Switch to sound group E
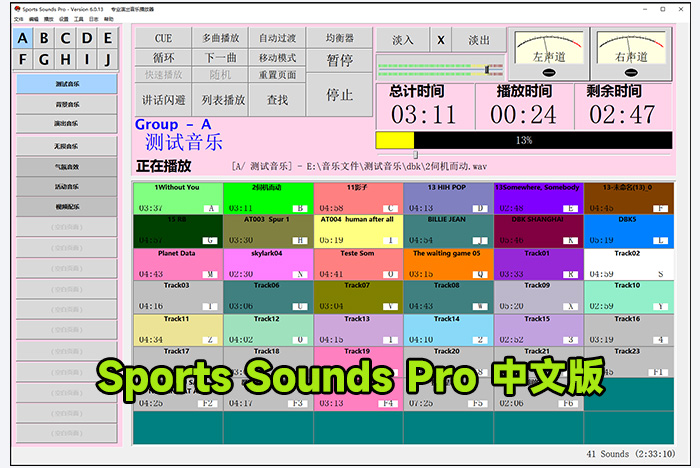The width and height of the screenshot is (700, 468). [108, 38]
